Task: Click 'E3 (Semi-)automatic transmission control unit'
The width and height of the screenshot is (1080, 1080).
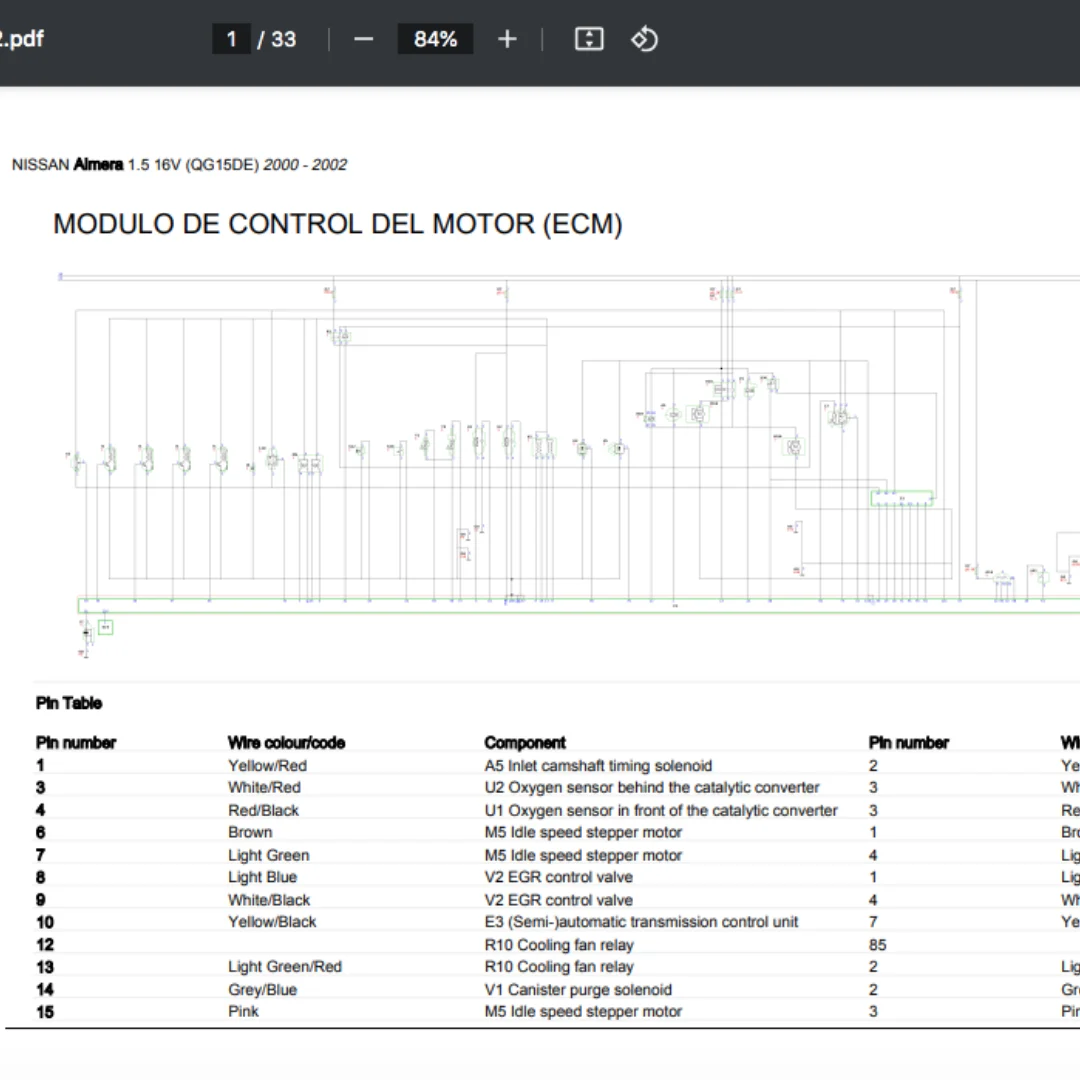Action: [x=641, y=922]
